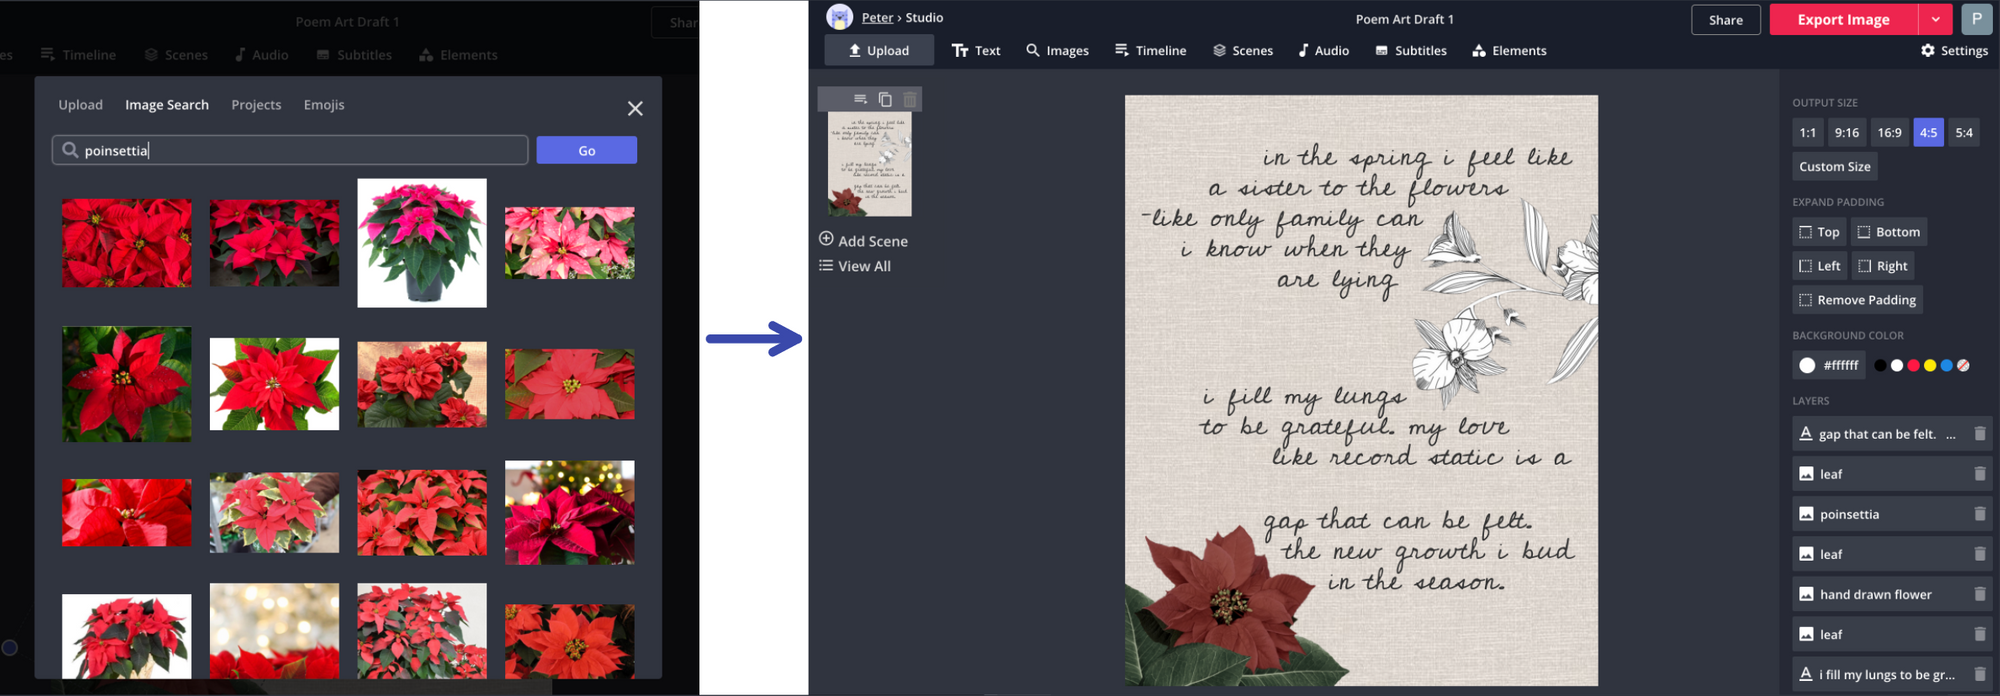Close the image search dialog
Image resolution: width=2000 pixels, height=696 pixels.
click(x=635, y=108)
